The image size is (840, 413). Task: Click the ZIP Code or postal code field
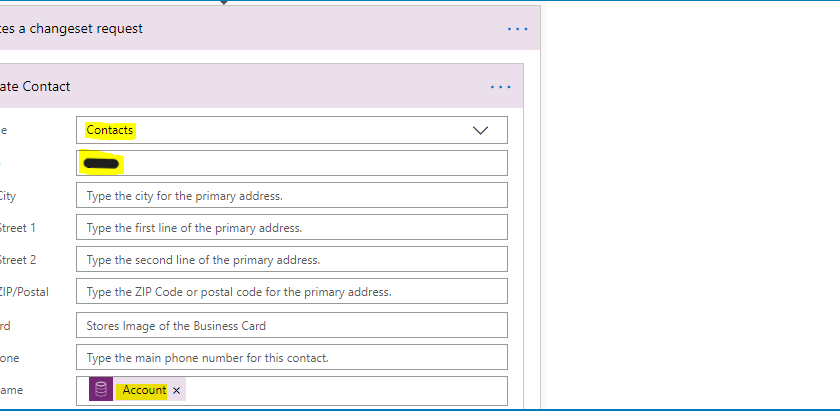[291, 292]
